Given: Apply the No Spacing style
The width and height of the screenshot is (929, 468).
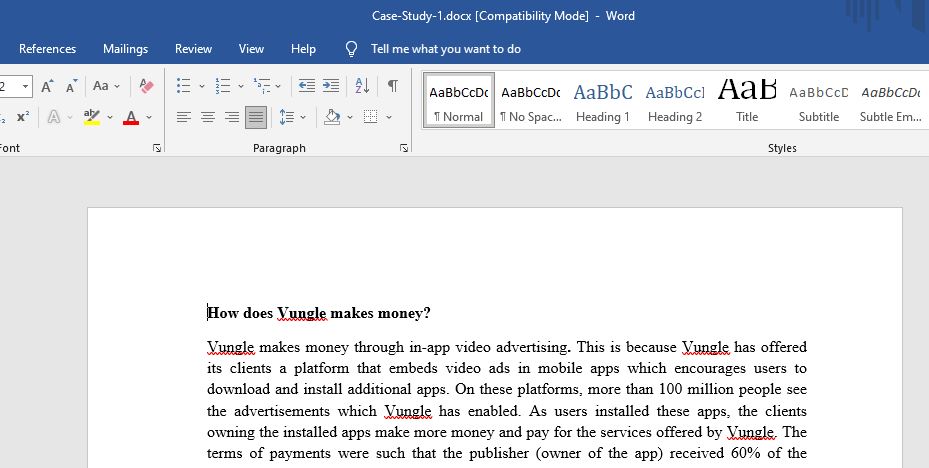Looking at the screenshot, I should click(531, 100).
